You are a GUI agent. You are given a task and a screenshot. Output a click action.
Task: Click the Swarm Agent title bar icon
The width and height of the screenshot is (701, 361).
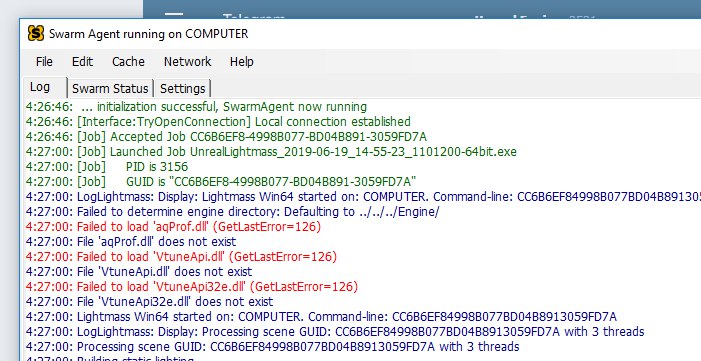(36, 34)
